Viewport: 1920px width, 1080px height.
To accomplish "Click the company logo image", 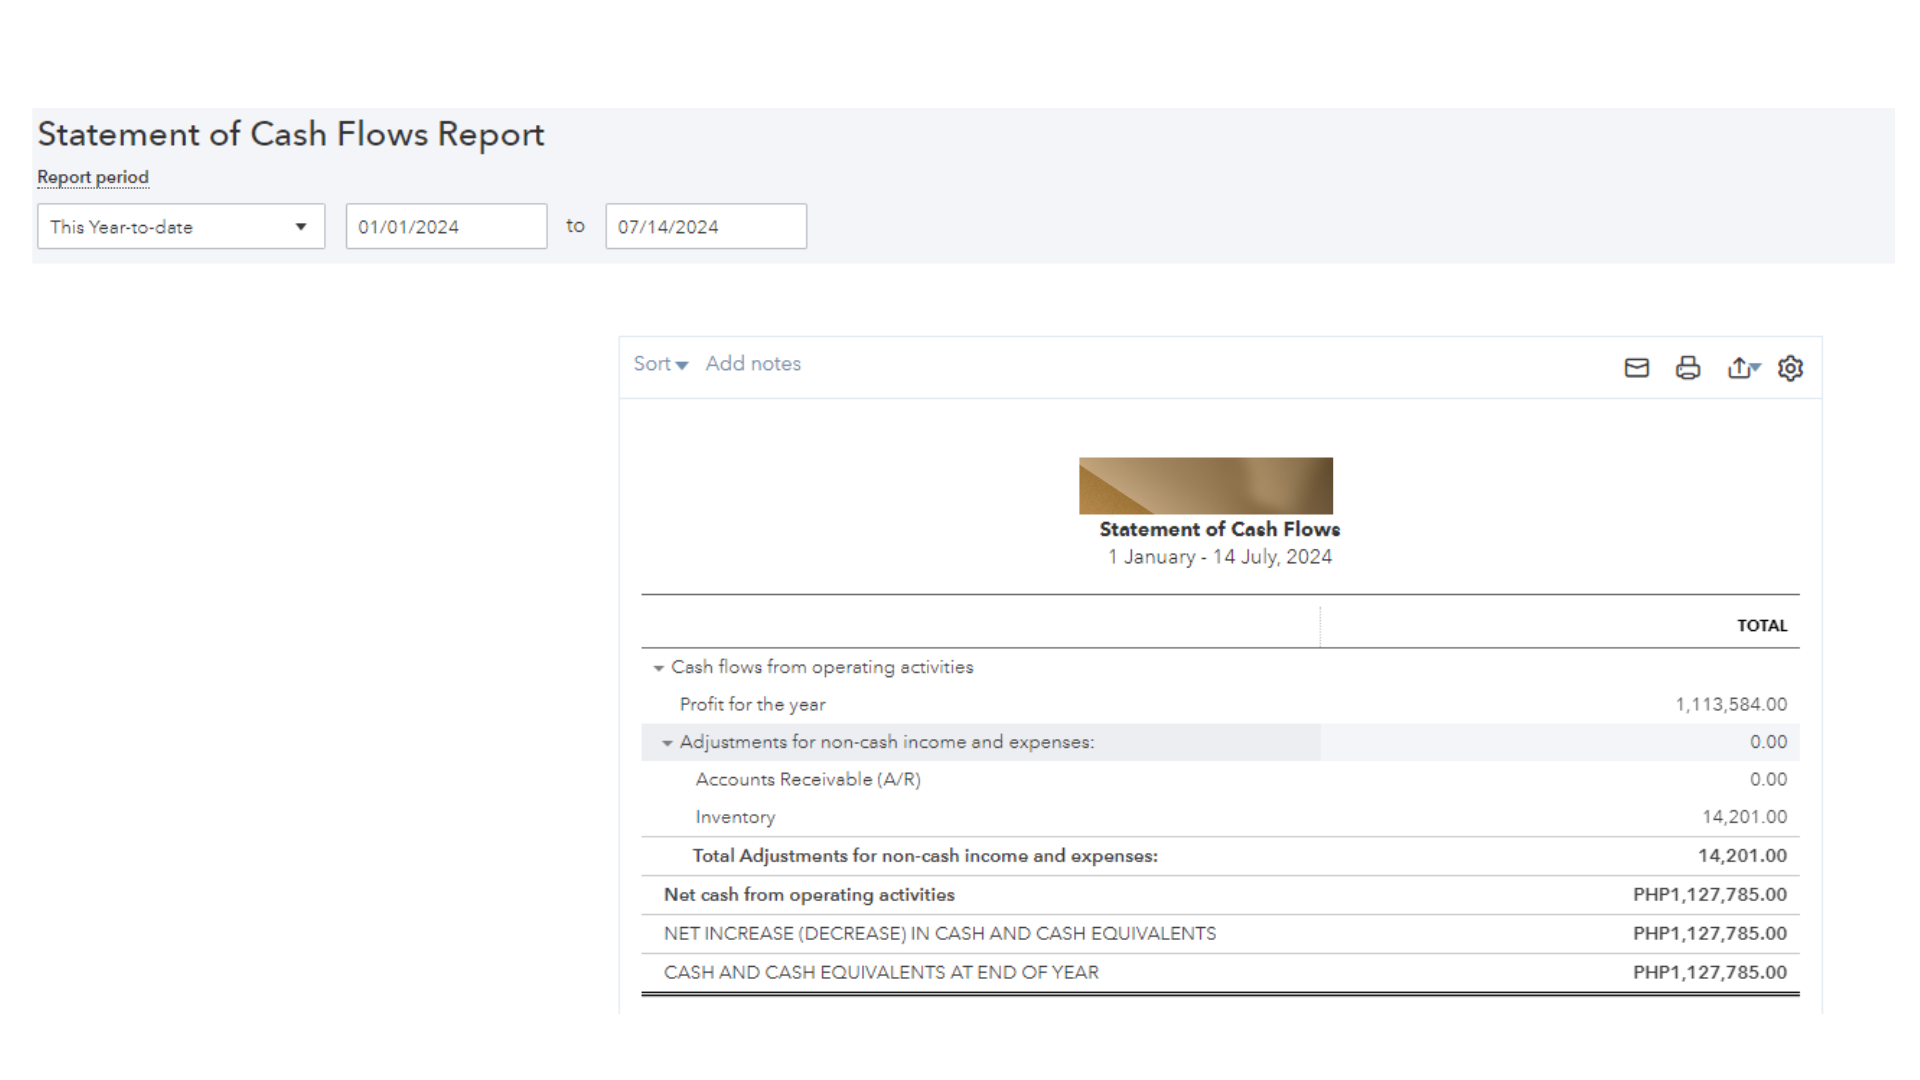I will coord(1205,486).
